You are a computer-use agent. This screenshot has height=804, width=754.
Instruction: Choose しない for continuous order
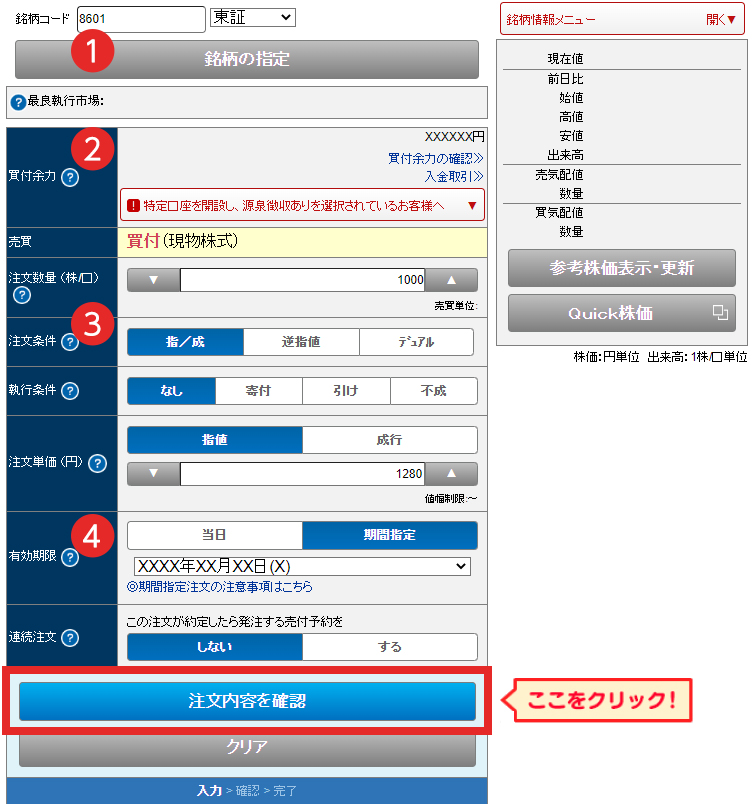tap(215, 647)
